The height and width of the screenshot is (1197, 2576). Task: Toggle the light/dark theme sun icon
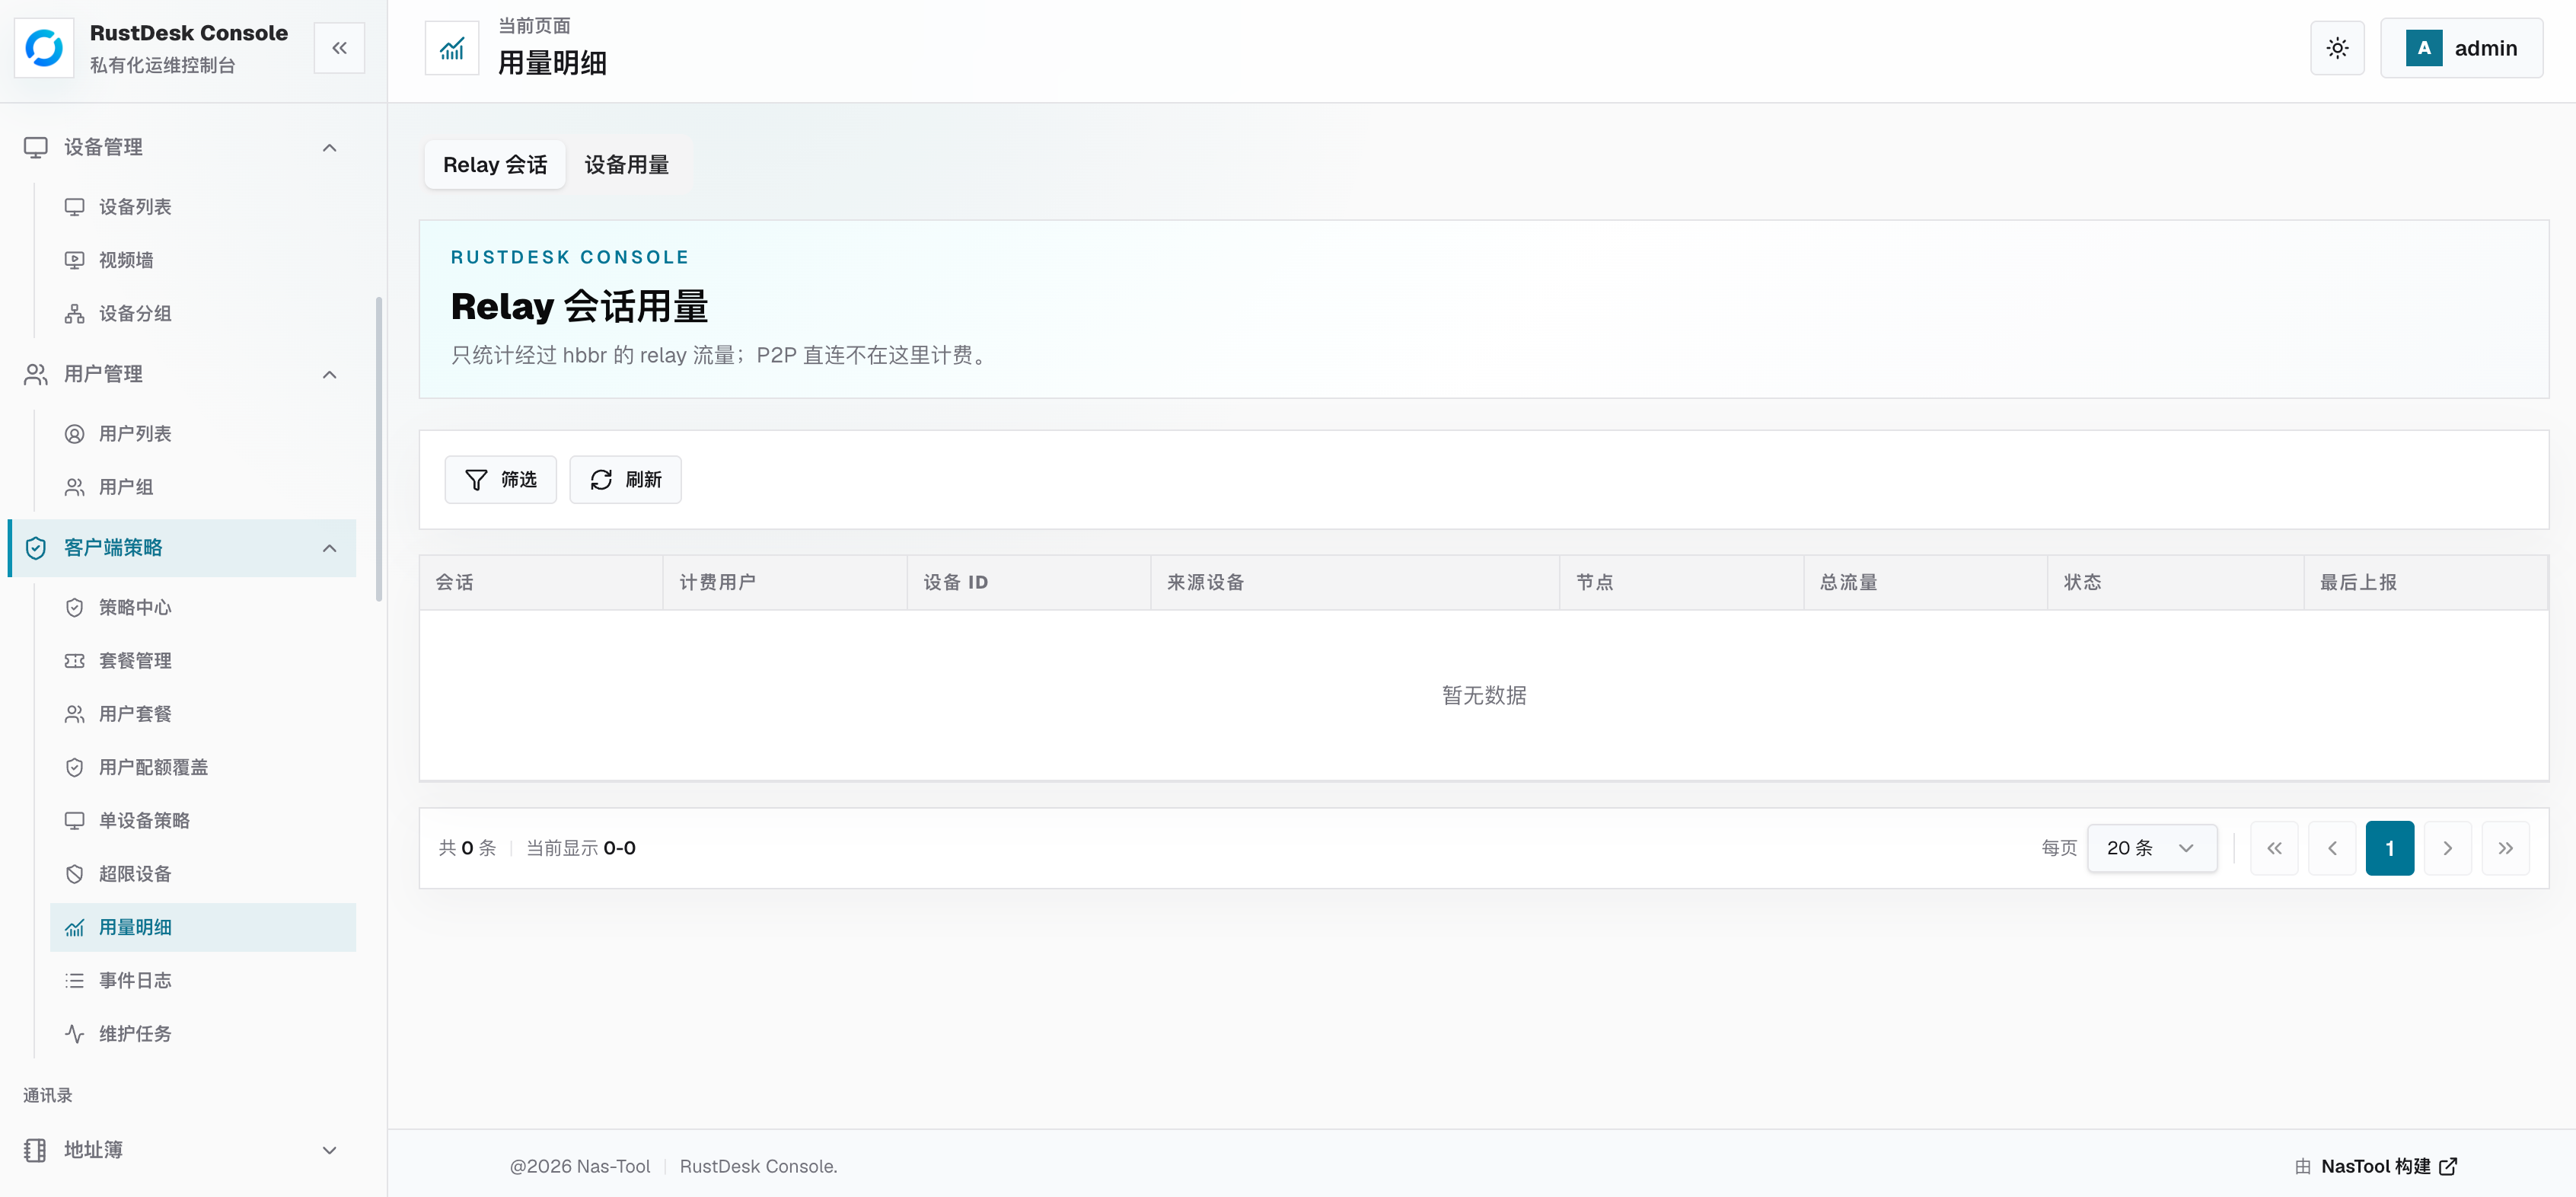[2337, 48]
